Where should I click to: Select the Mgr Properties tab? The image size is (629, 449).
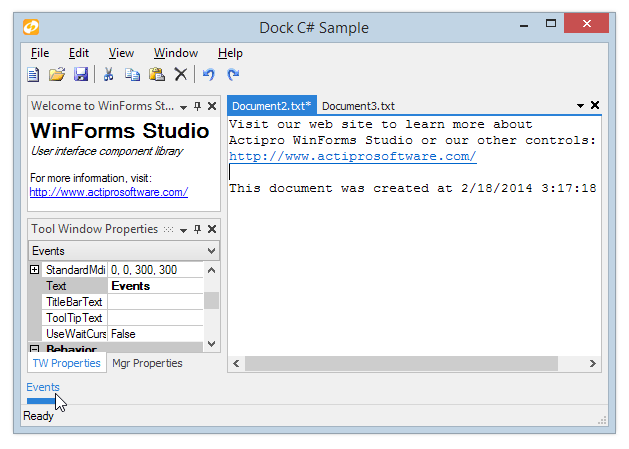(x=147, y=363)
